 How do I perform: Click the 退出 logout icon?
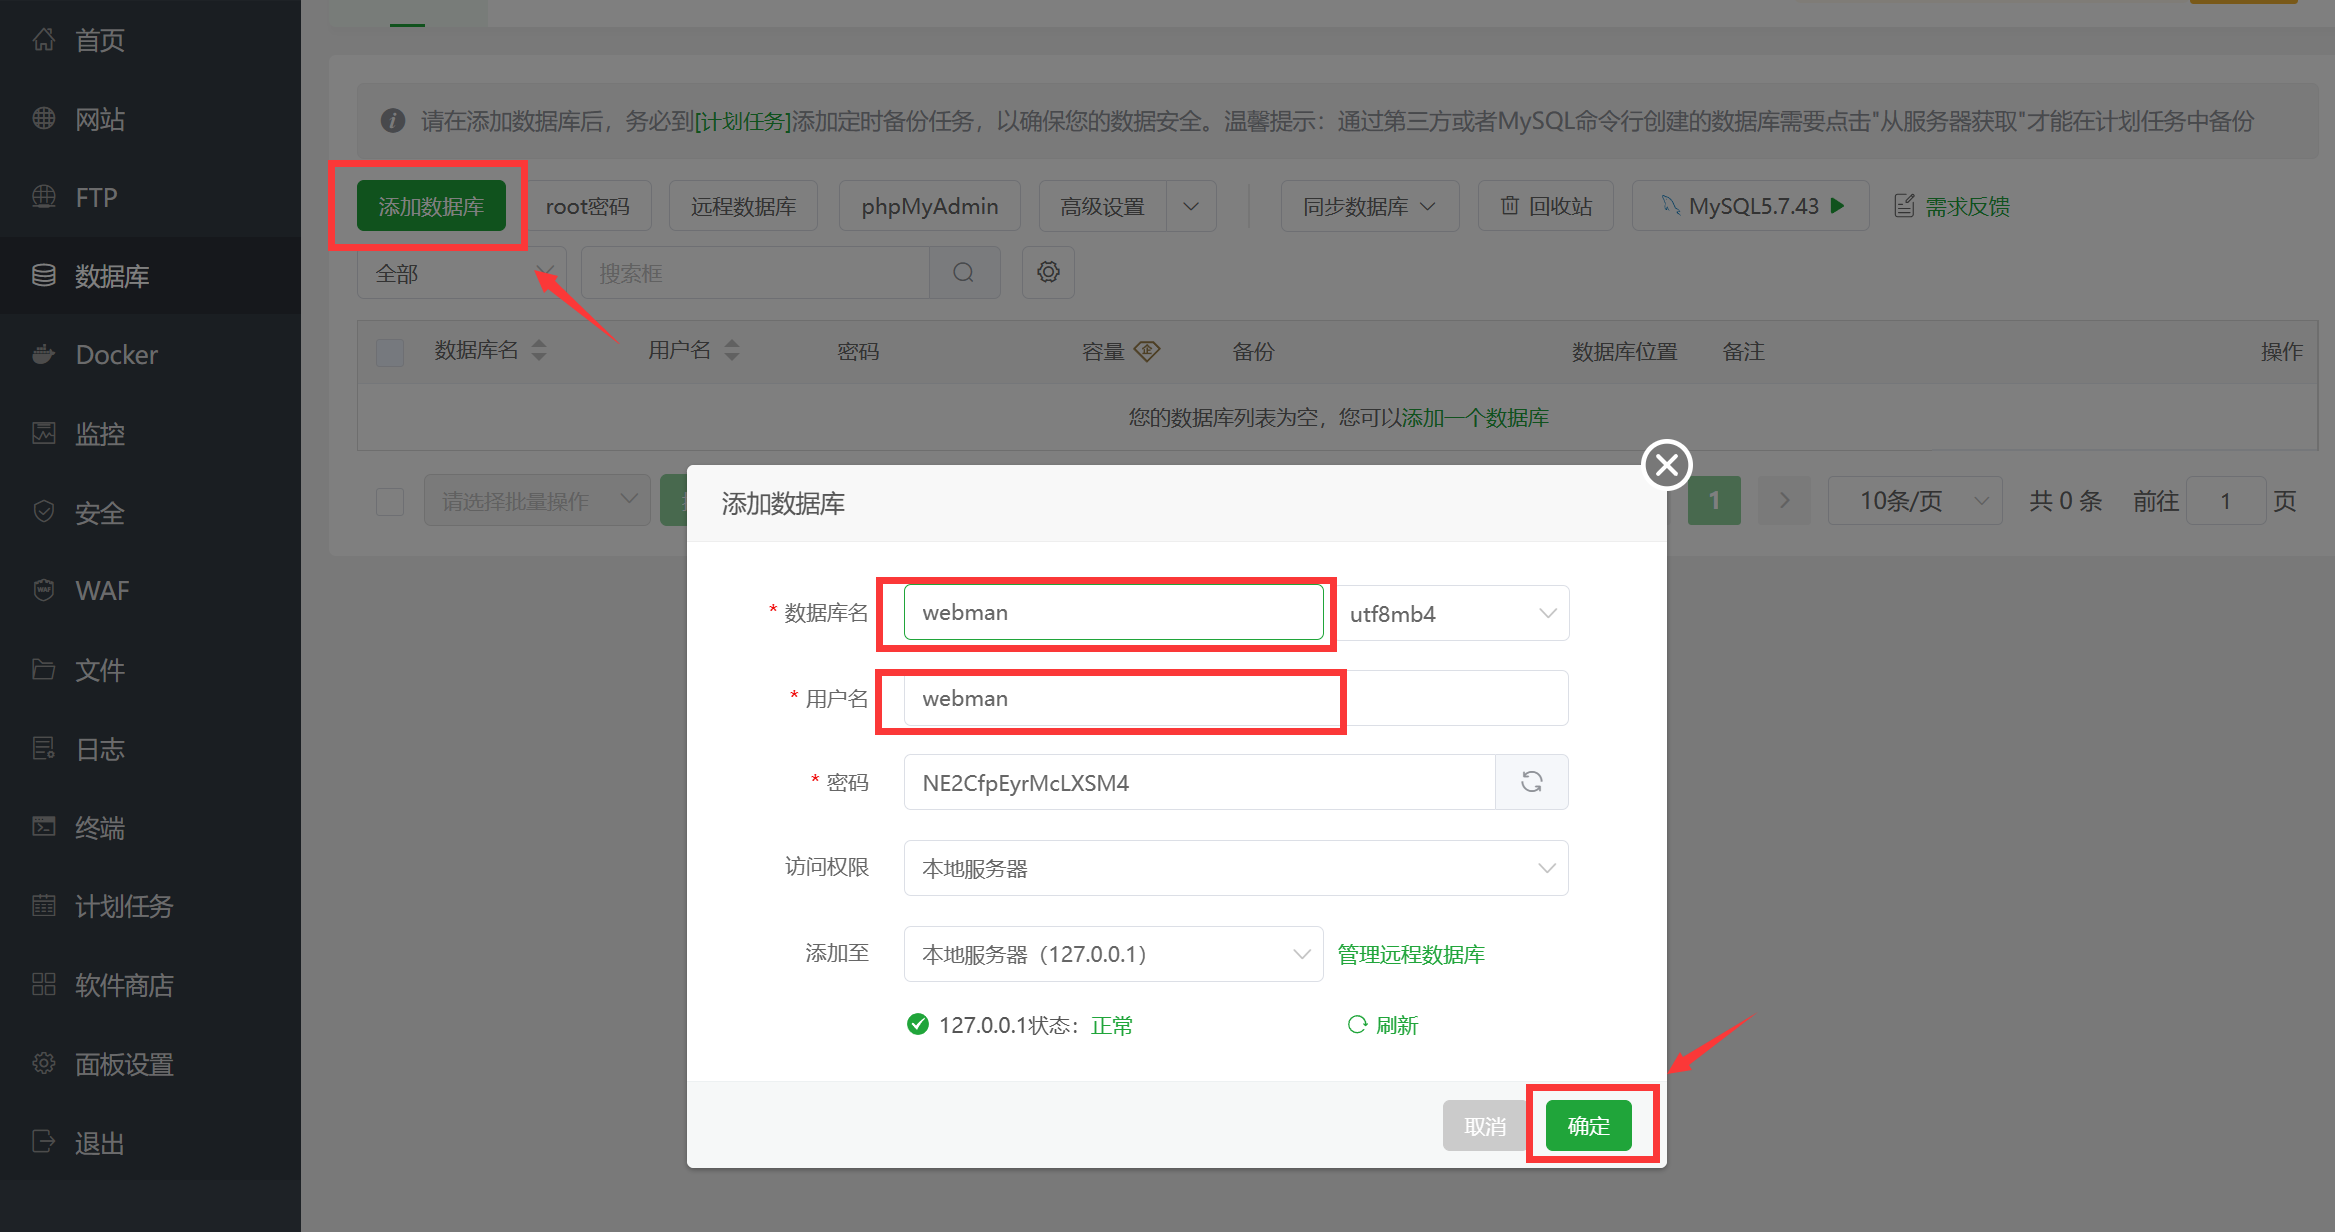point(44,1142)
